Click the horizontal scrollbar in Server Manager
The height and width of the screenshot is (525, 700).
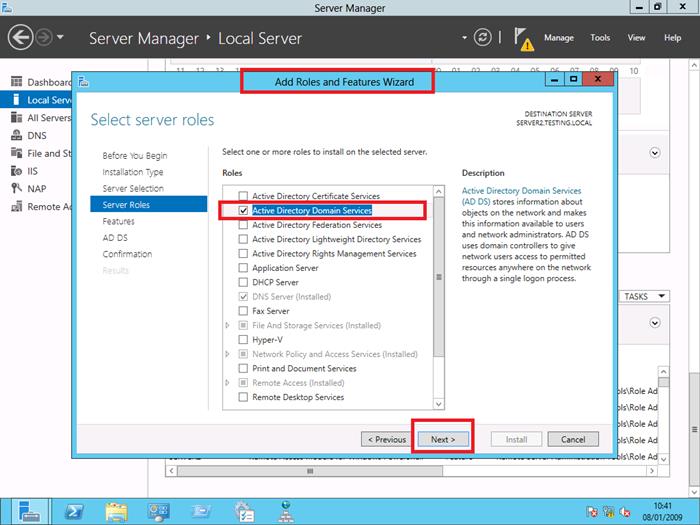tap(310, 471)
